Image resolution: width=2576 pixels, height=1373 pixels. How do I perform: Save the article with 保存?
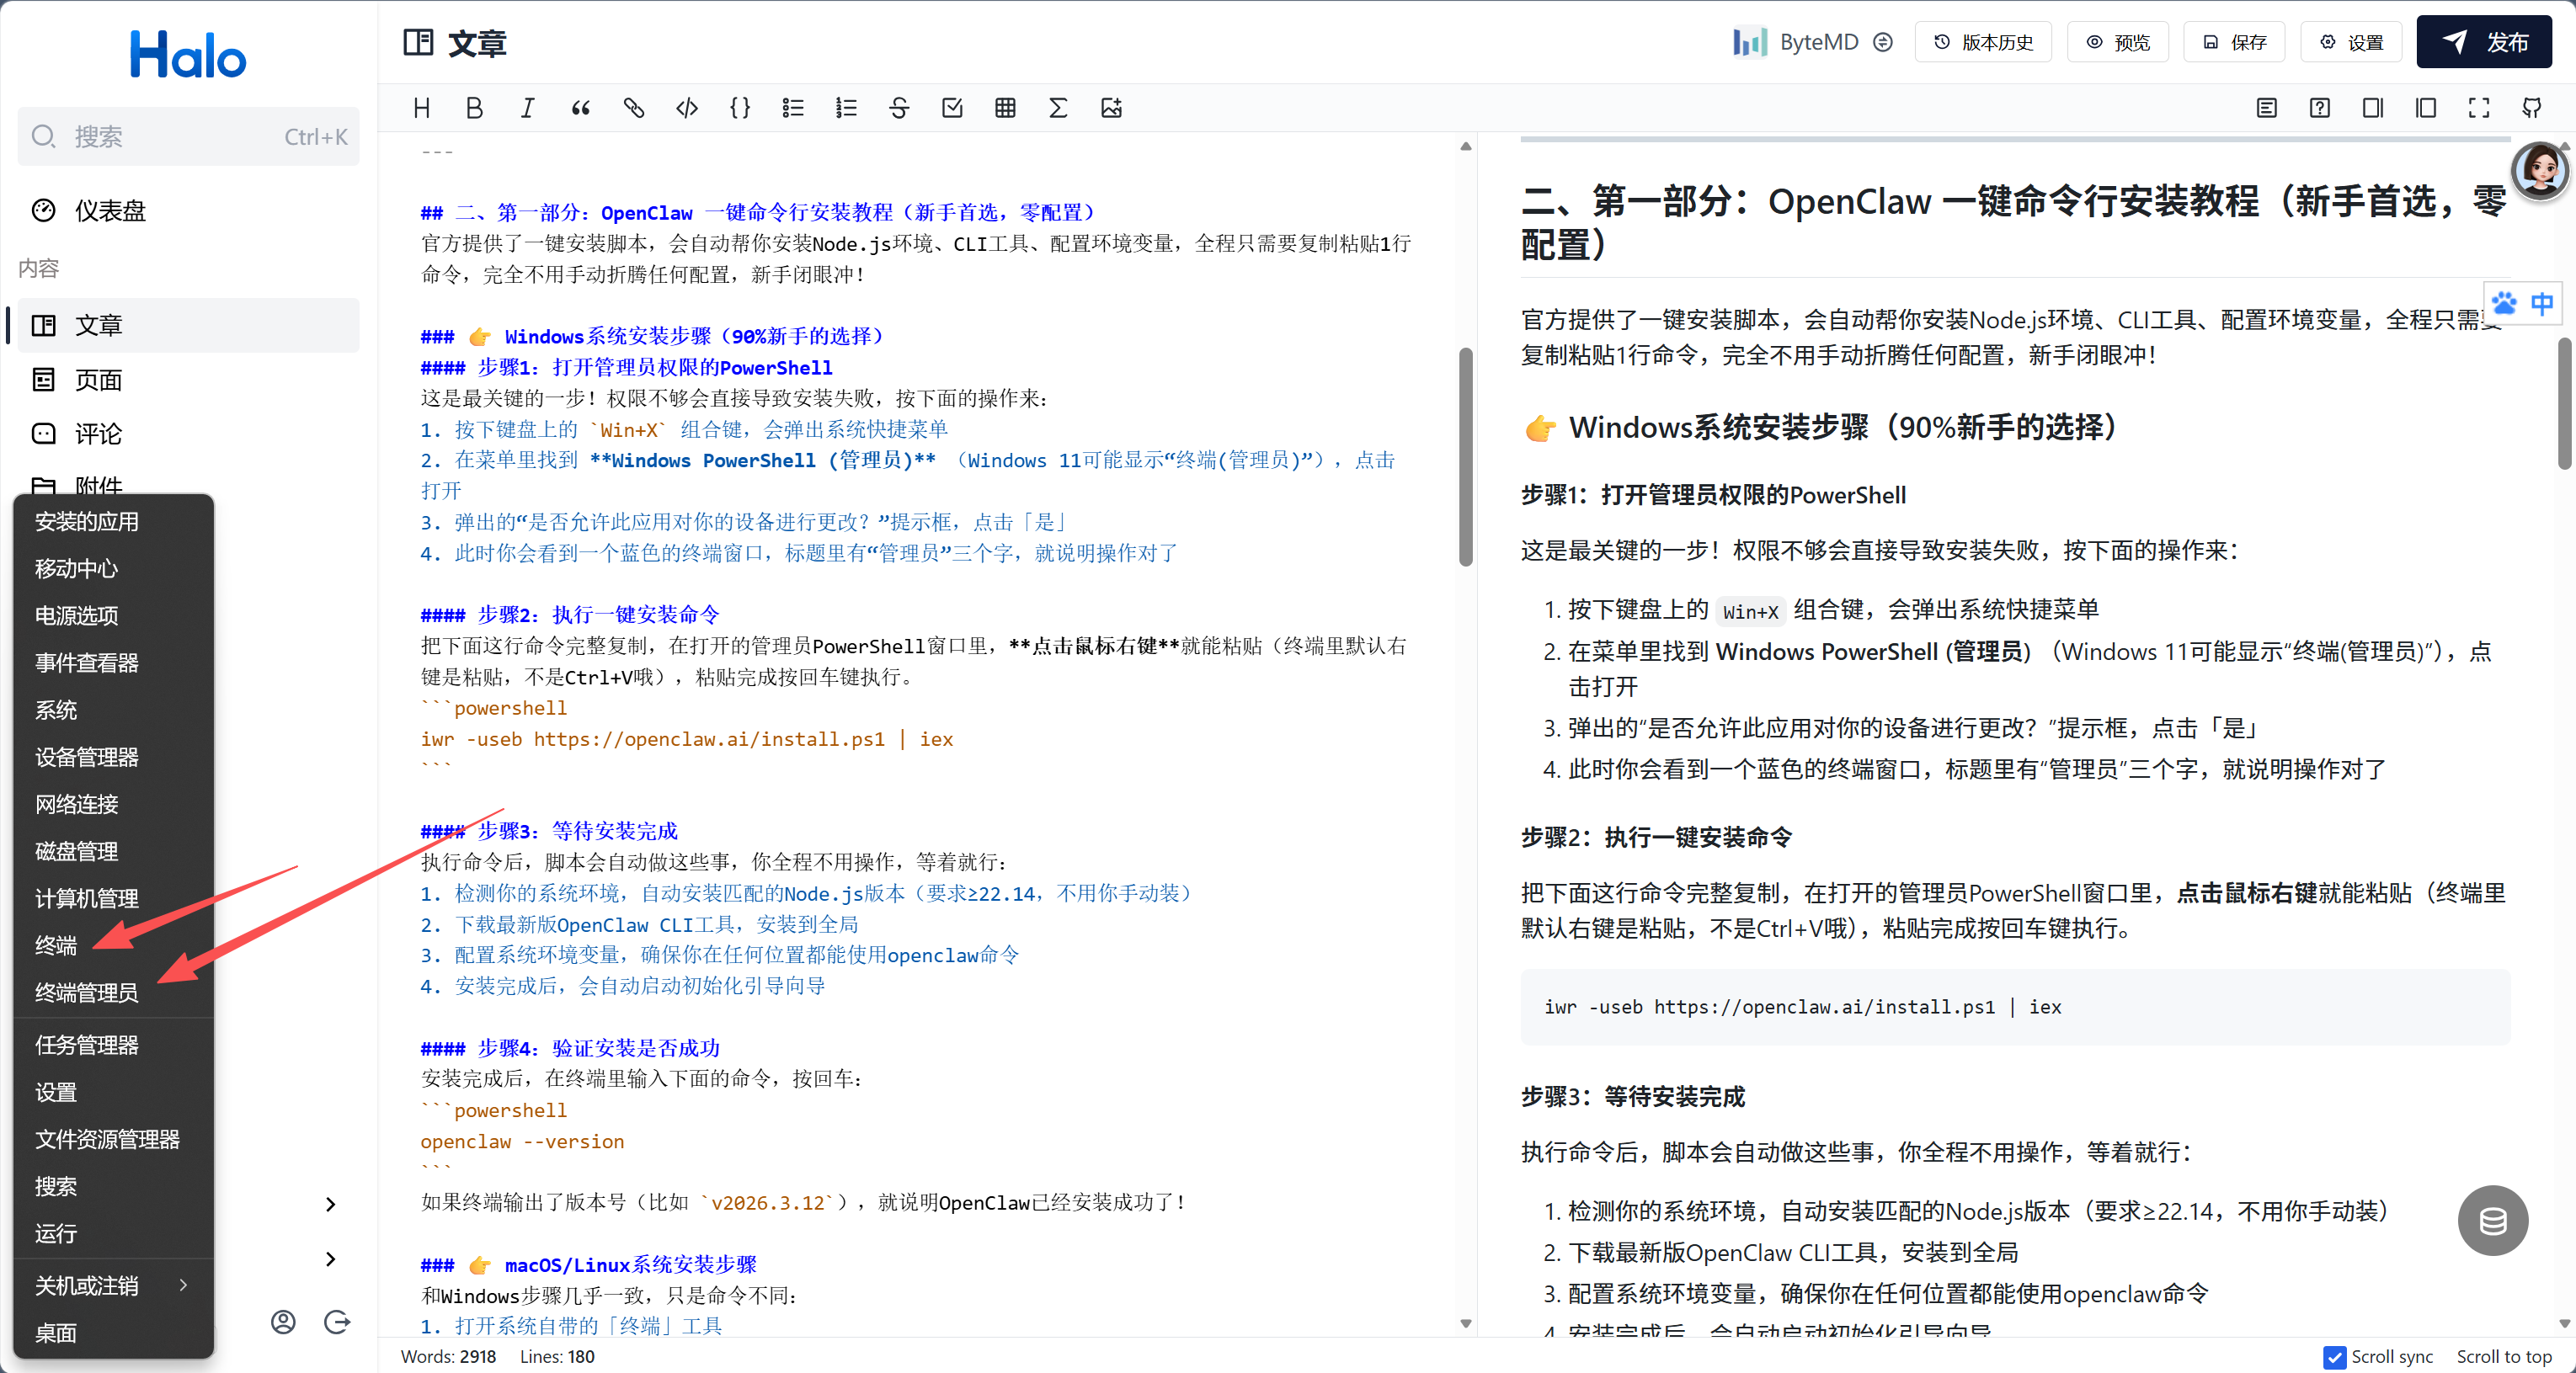click(x=2234, y=42)
